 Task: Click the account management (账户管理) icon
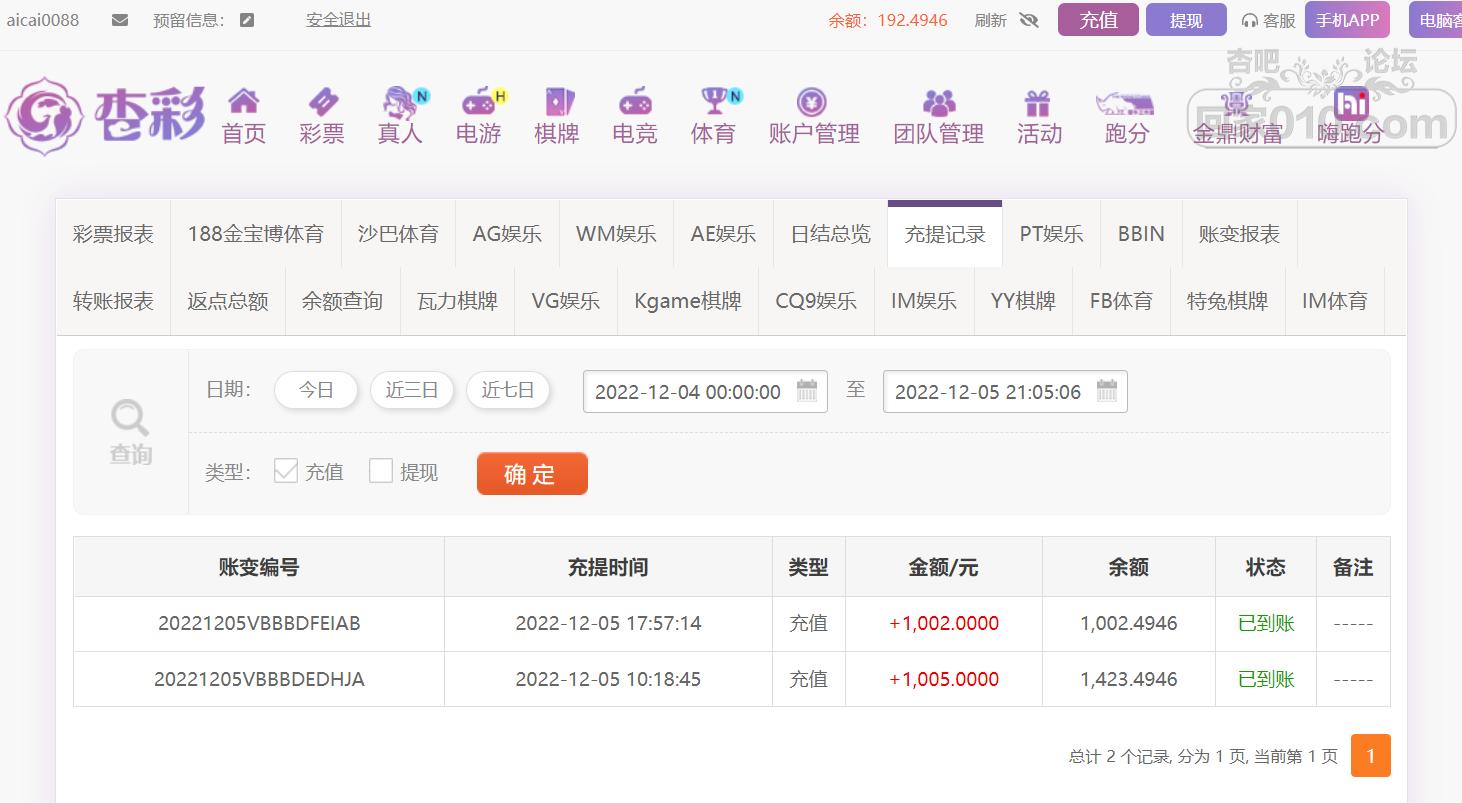pyautogui.click(x=812, y=102)
